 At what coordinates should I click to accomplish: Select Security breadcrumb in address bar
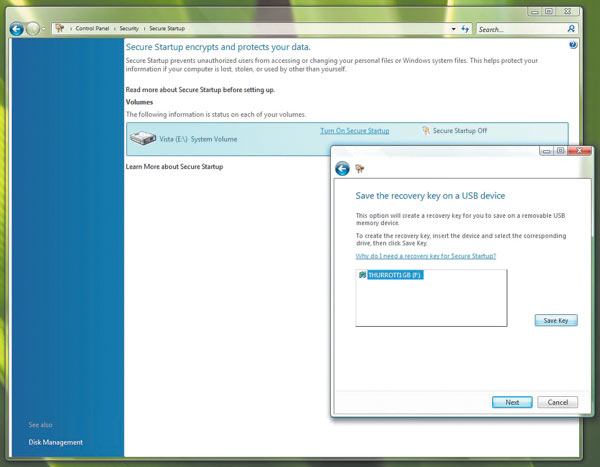(x=129, y=28)
